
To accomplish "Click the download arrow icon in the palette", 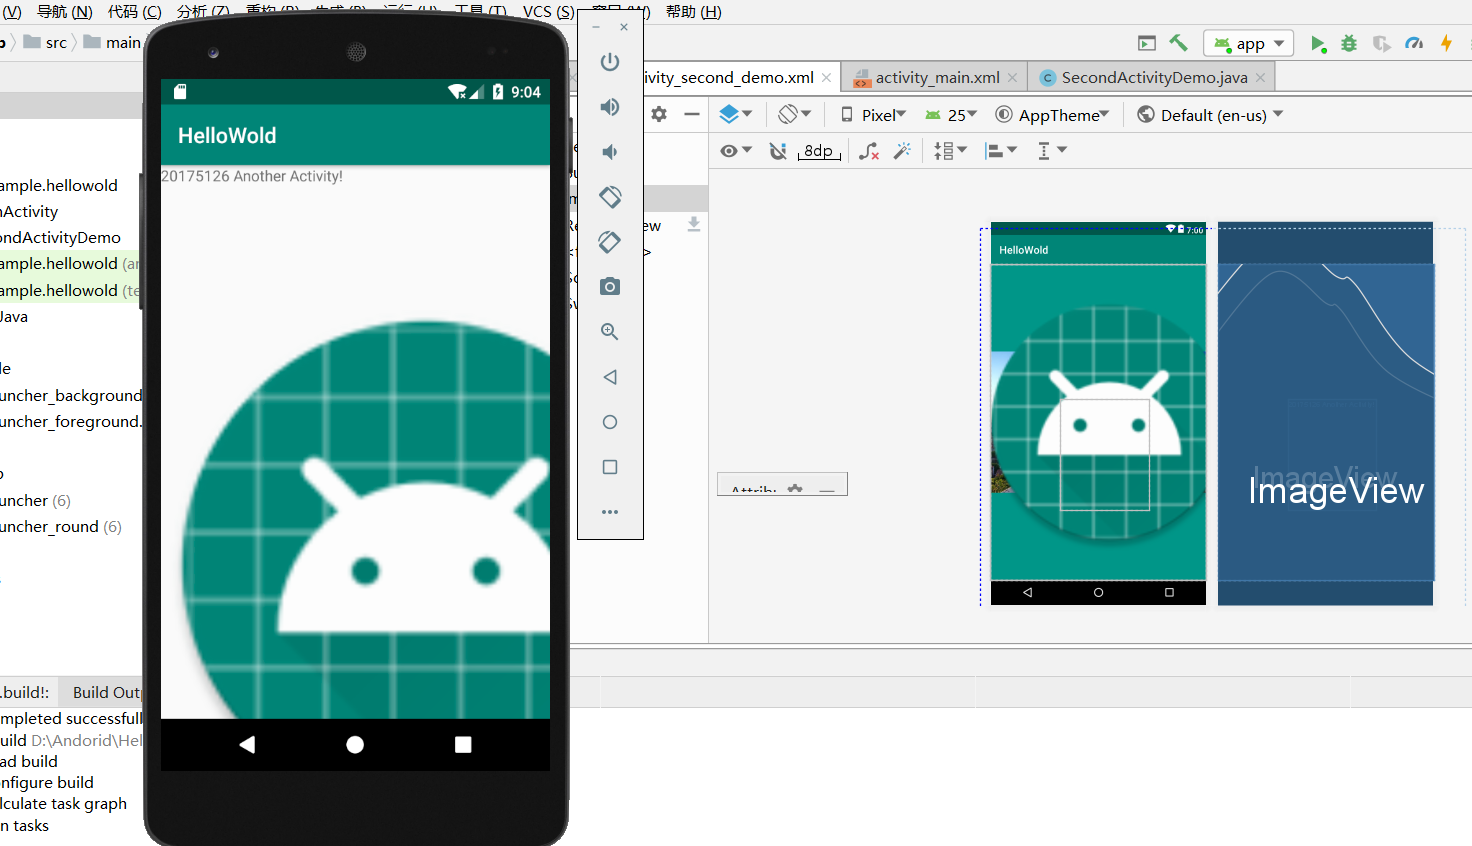I will (x=693, y=225).
